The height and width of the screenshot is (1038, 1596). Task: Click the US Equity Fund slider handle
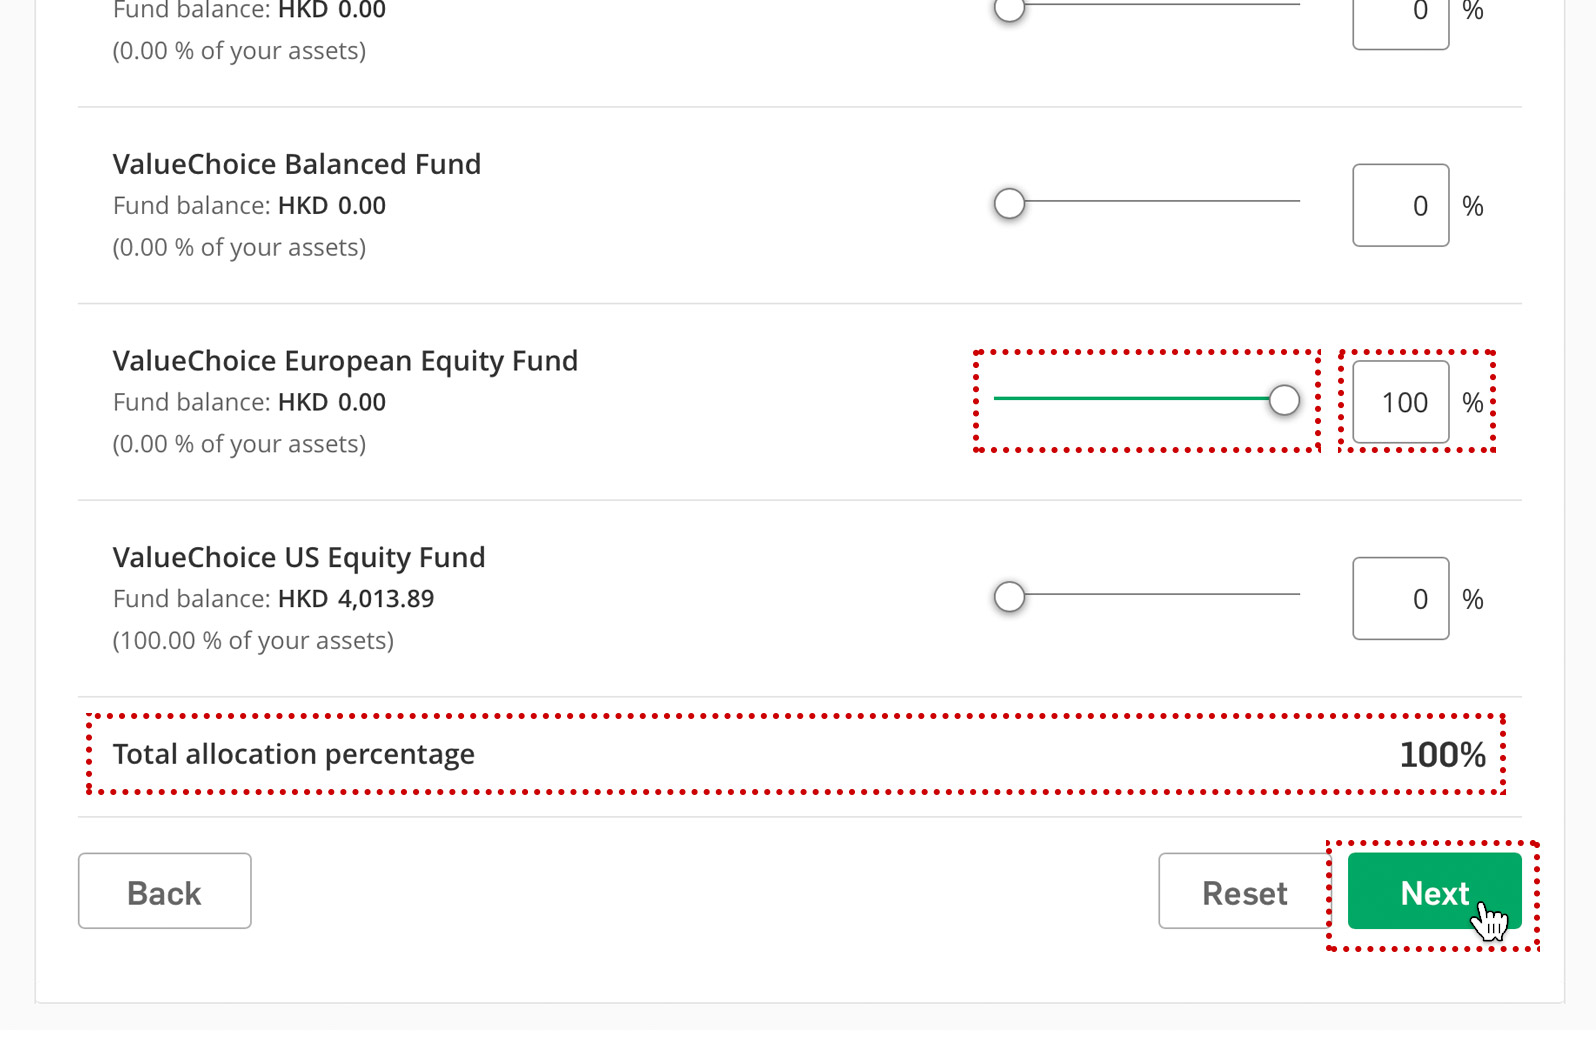(1010, 598)
